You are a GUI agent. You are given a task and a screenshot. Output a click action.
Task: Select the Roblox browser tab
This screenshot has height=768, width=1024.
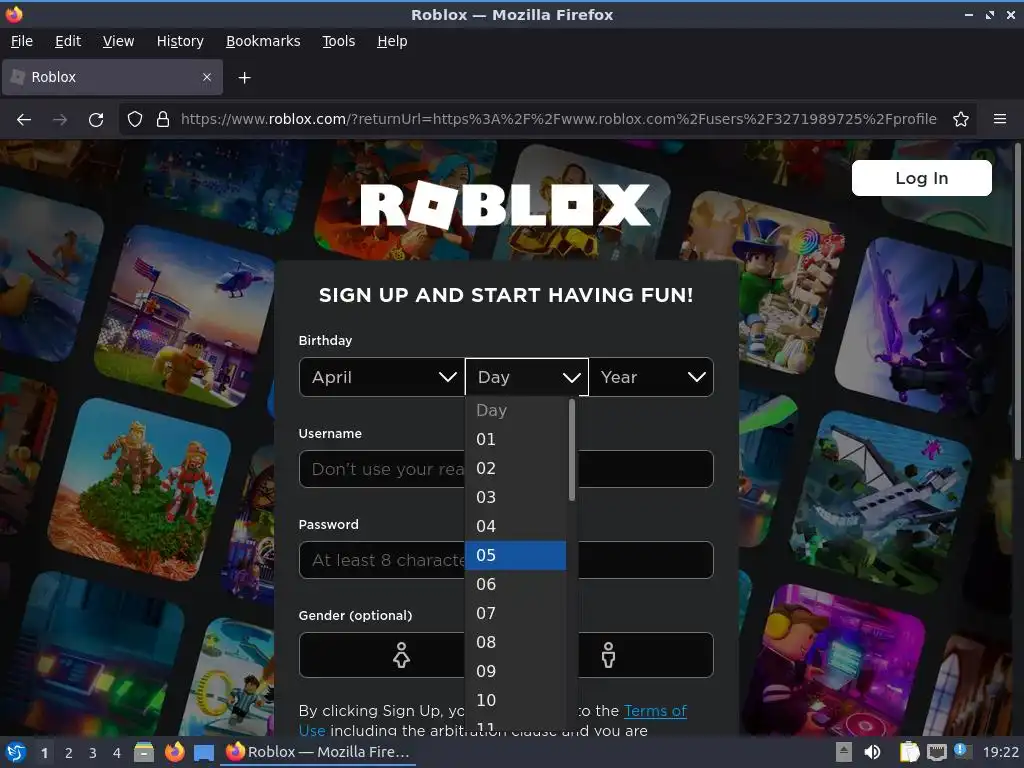tap(112, 77)
